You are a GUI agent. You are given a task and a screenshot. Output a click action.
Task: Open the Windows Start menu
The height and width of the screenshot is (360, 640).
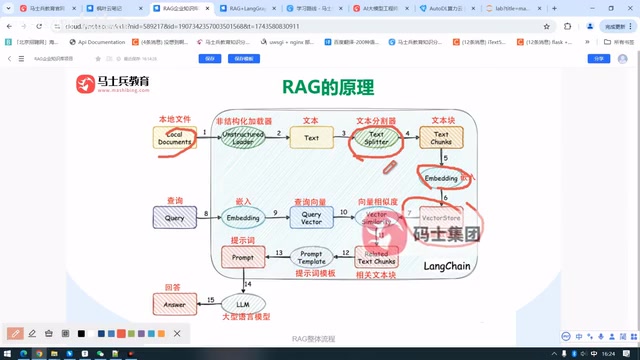[7, 353]
